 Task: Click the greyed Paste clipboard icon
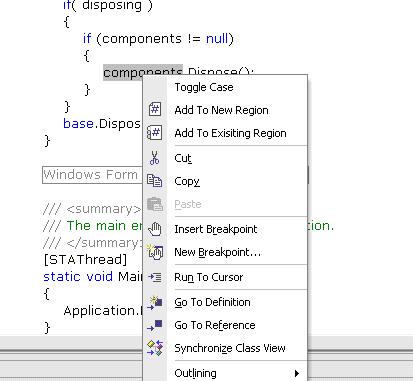pos(155,204)
